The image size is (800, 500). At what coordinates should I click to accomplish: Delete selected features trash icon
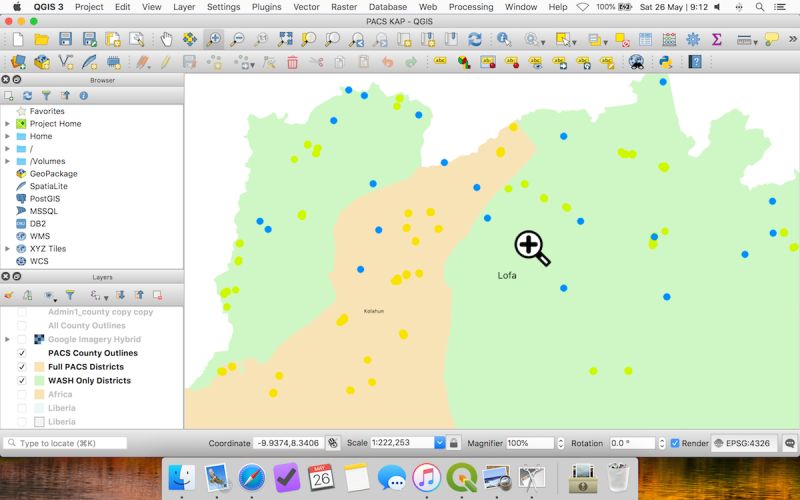(292, 62)
